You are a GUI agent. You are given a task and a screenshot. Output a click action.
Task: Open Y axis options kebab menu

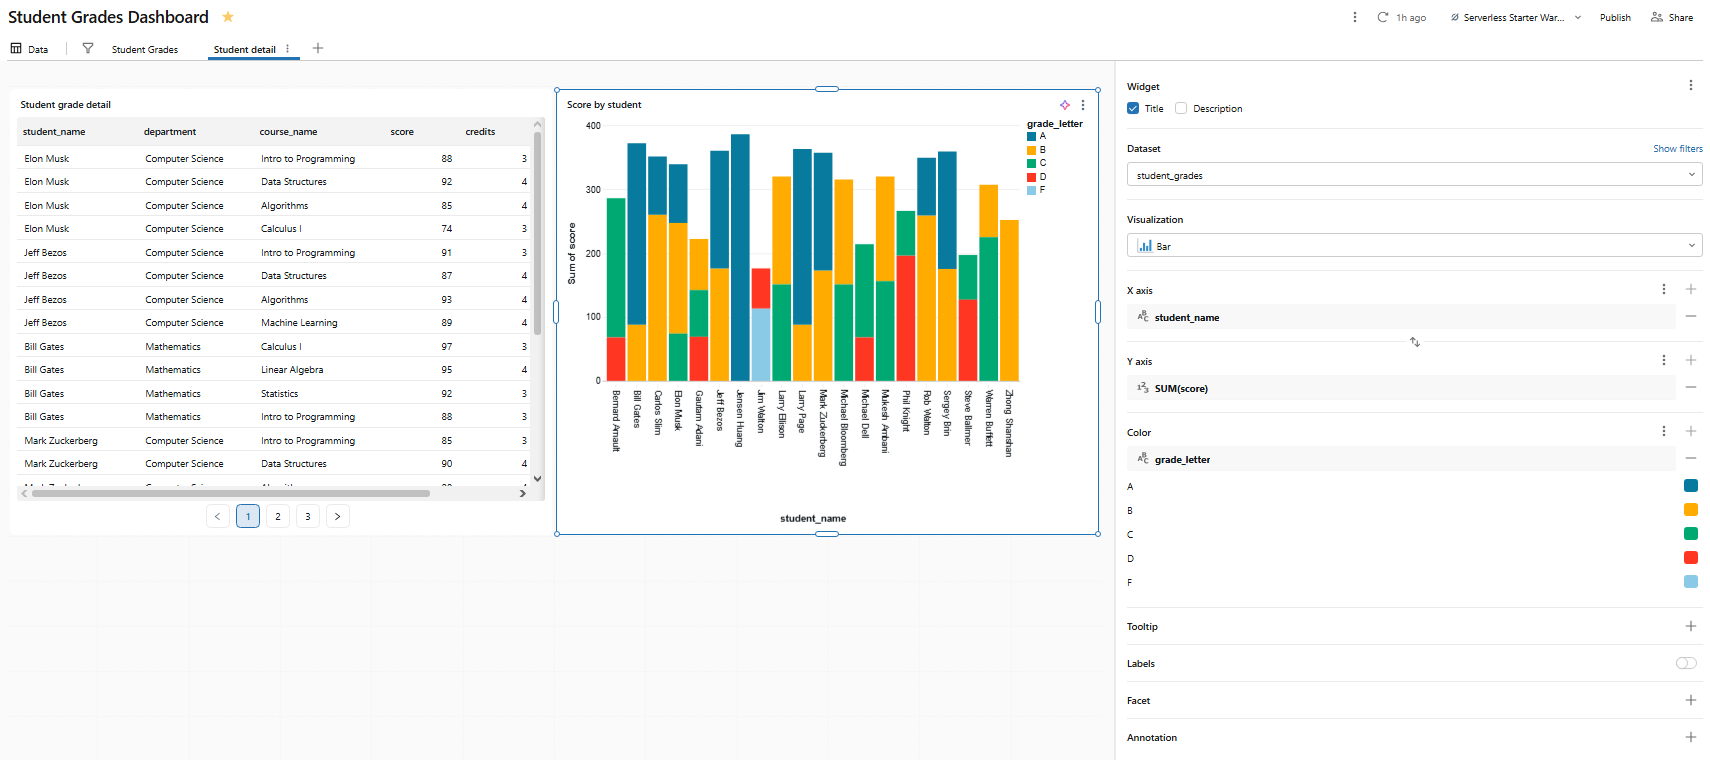[x=1664, y=360]
